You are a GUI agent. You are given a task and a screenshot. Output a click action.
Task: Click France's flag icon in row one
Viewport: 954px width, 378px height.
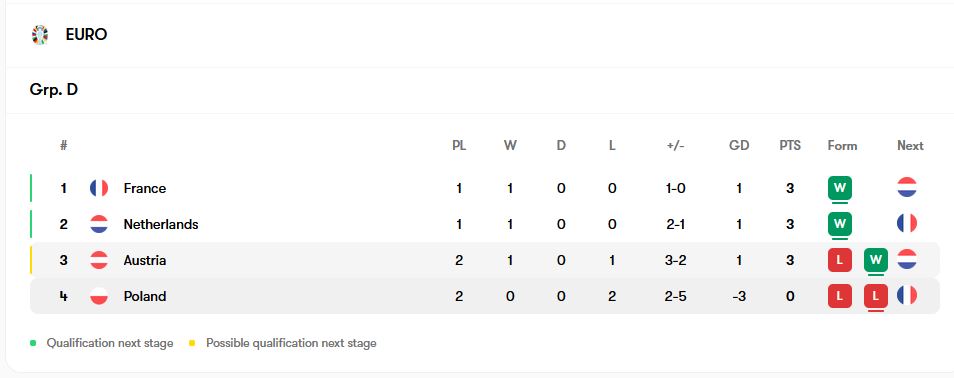[x=99, y=188]
